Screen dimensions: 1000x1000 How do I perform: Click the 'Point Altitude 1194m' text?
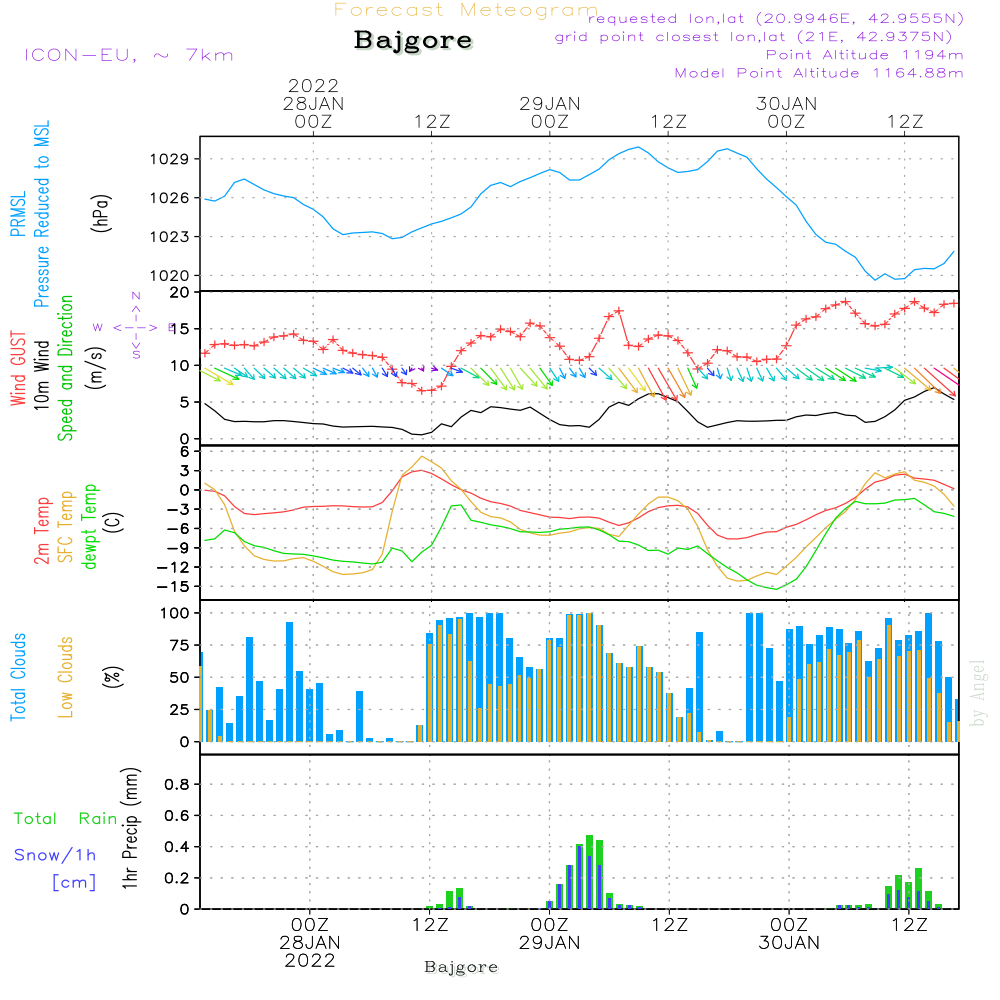tap(864, 55)
